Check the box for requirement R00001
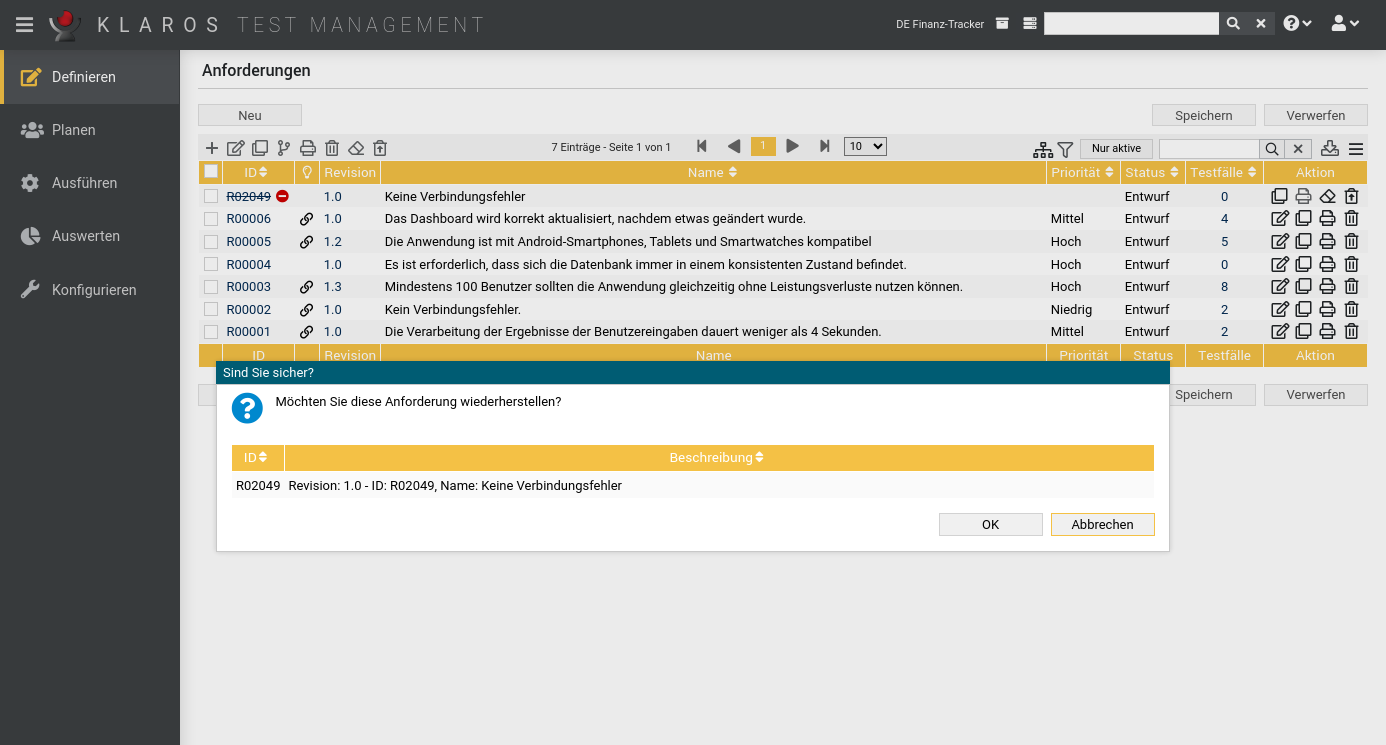 [x=211, y=332]
